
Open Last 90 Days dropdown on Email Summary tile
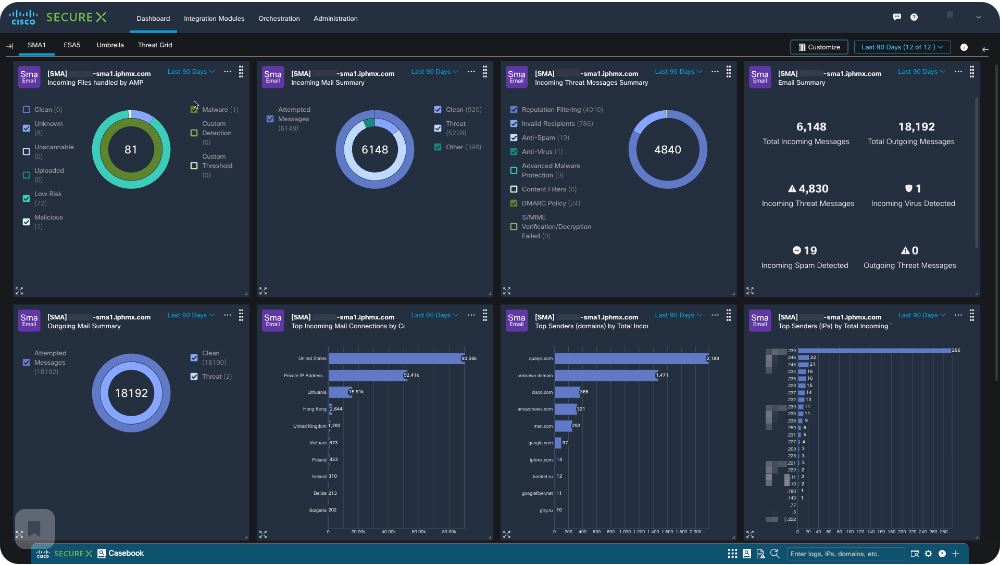pos(921,72)
